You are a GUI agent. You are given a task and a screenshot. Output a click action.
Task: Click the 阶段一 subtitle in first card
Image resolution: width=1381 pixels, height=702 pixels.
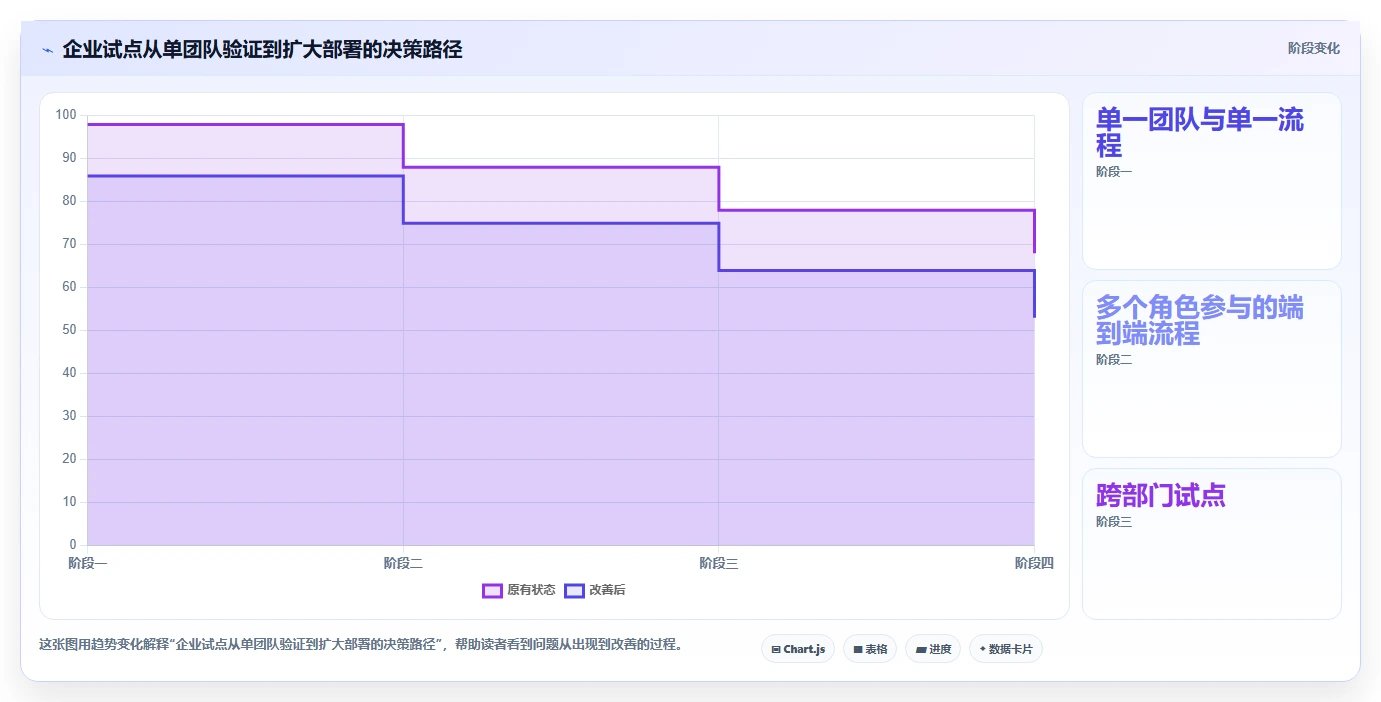click(x=1114, y=172)
